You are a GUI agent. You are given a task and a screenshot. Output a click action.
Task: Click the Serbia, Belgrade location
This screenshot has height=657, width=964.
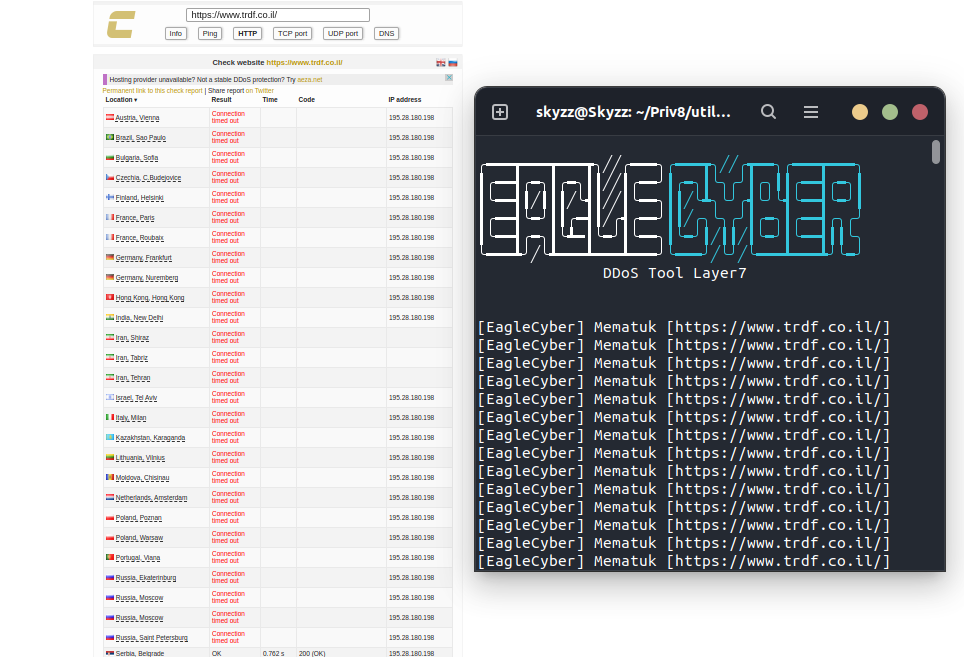click(x=140, y=653)
